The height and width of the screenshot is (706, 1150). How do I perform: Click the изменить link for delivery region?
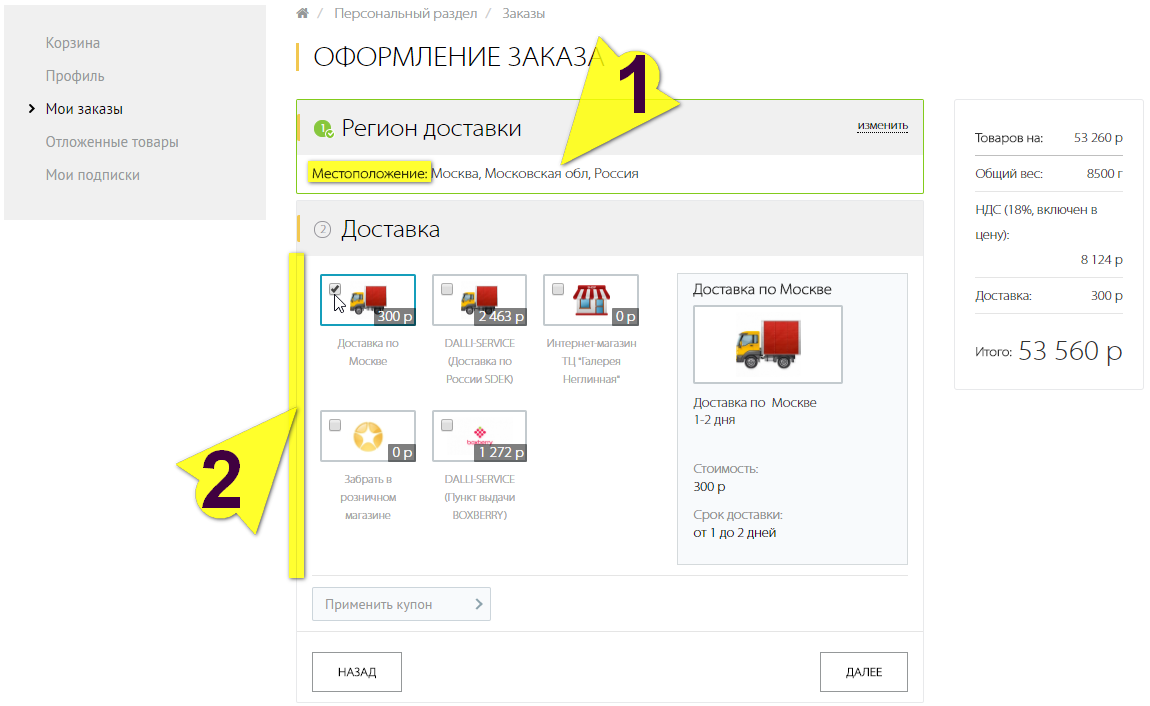pos(882,125)
